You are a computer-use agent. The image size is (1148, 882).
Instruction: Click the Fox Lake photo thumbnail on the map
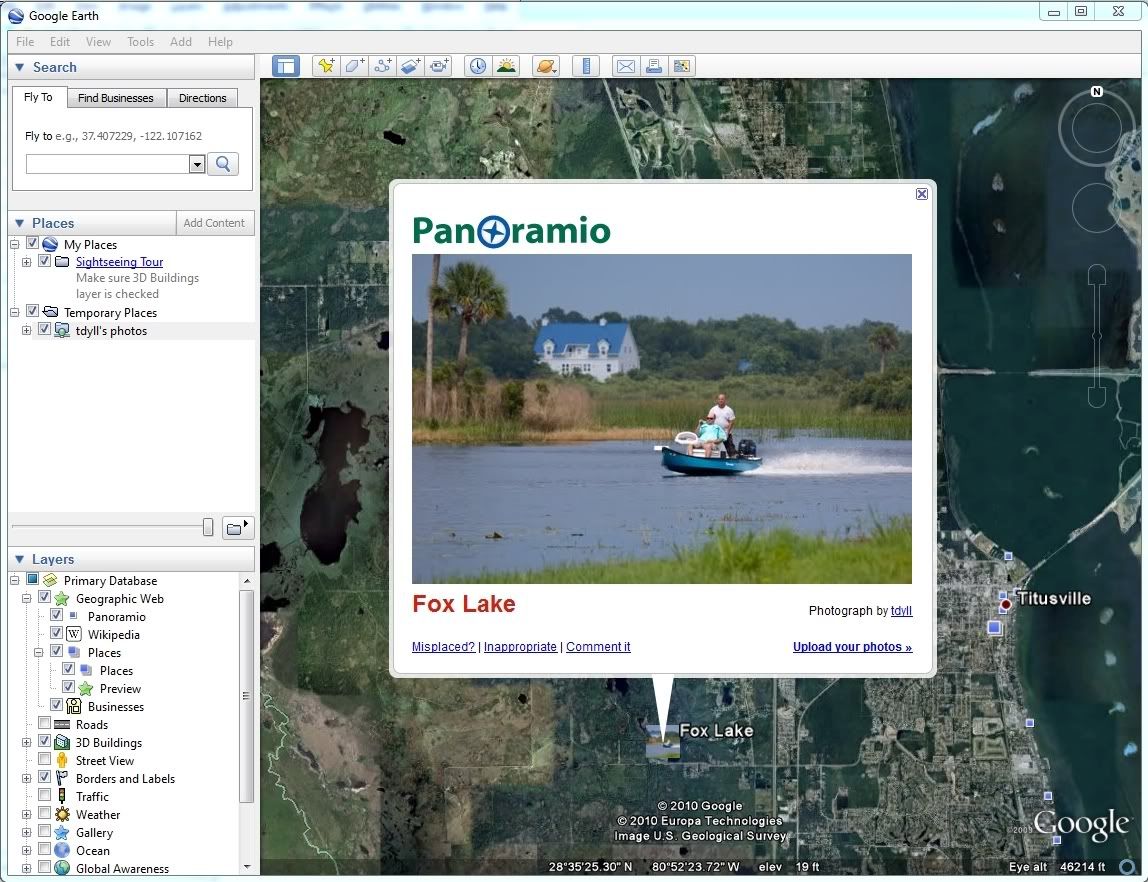click(x=663, y=743)
